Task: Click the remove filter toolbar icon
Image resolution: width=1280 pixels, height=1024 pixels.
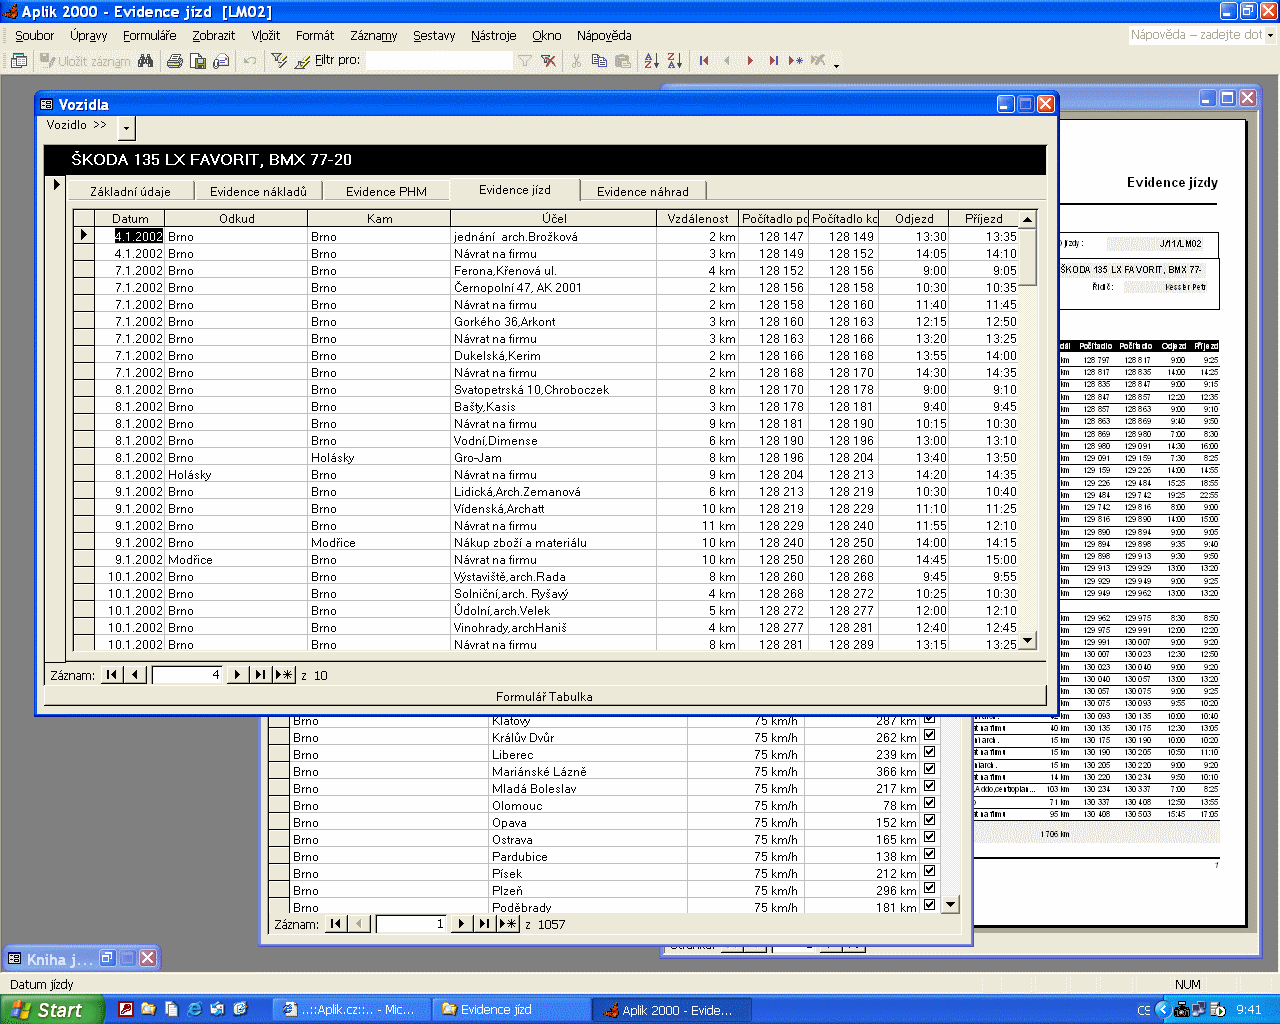Action: click(548, 61)
